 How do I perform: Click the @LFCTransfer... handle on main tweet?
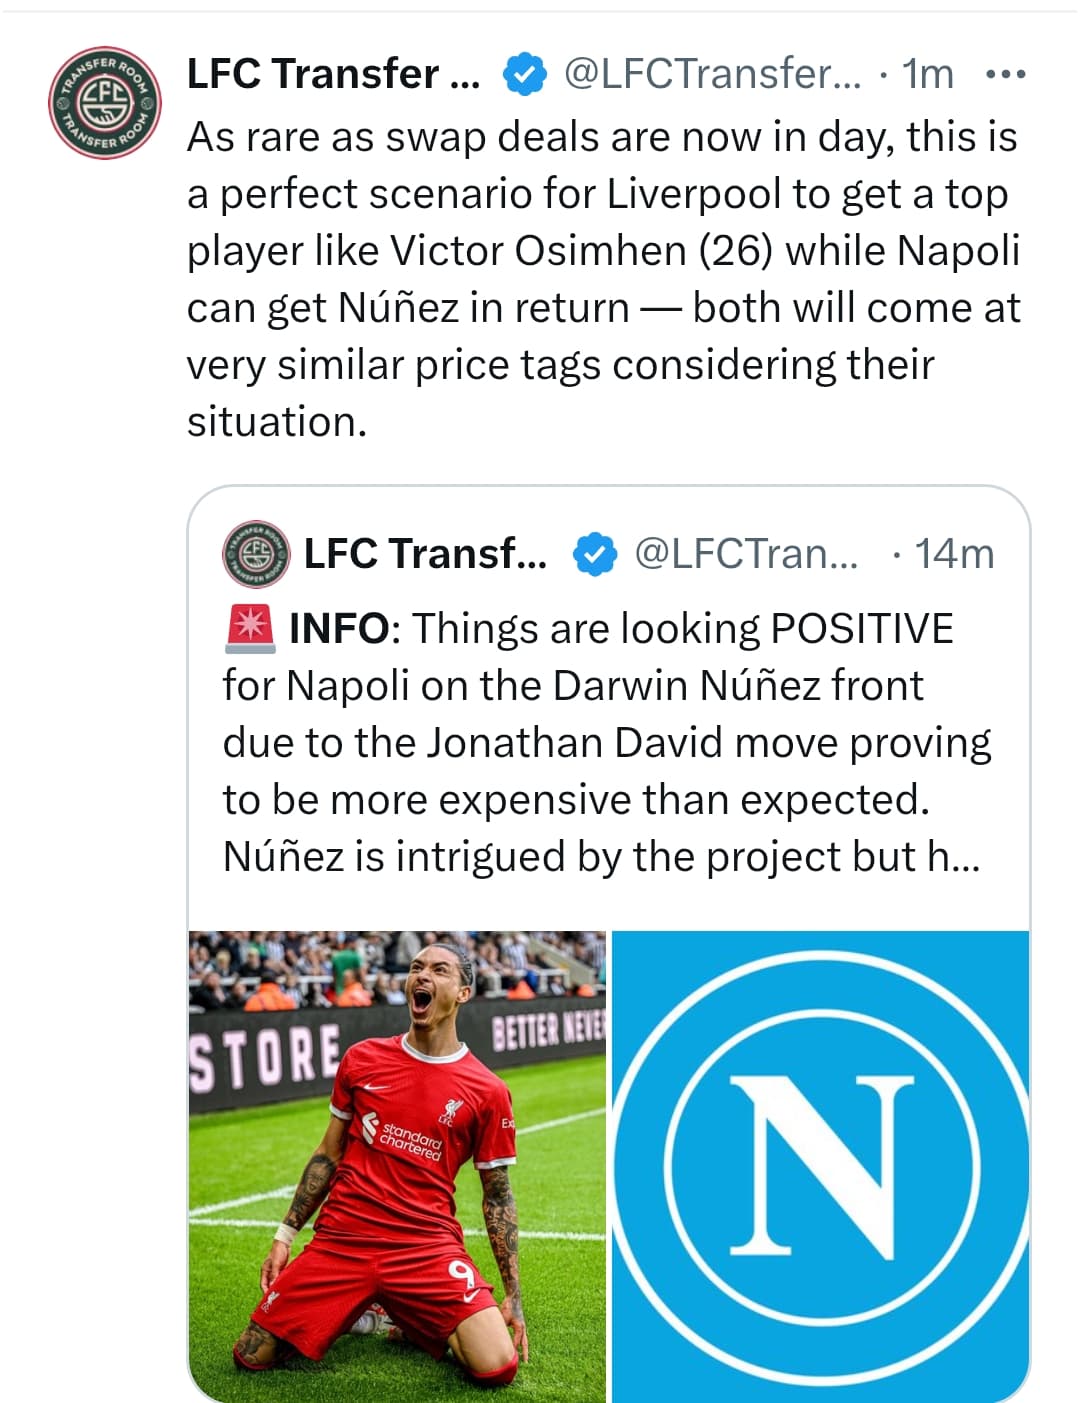[x=712, y=75]
